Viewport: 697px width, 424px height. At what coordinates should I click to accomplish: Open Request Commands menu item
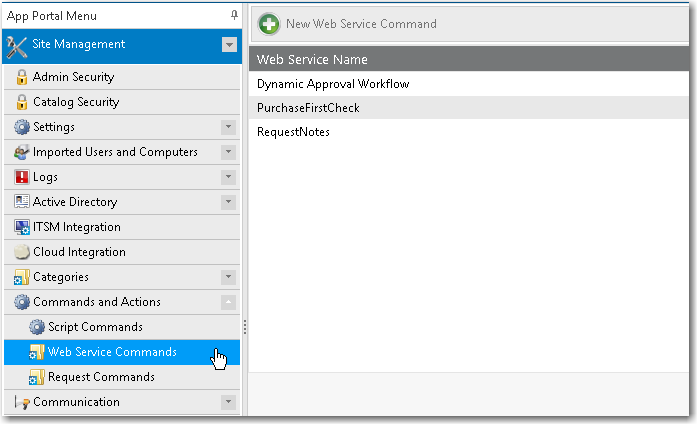pos(101,377)
